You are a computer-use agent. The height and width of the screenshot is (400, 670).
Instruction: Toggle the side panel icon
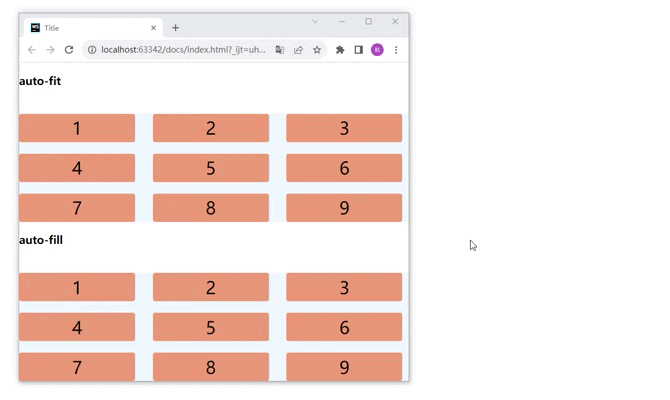359,50
